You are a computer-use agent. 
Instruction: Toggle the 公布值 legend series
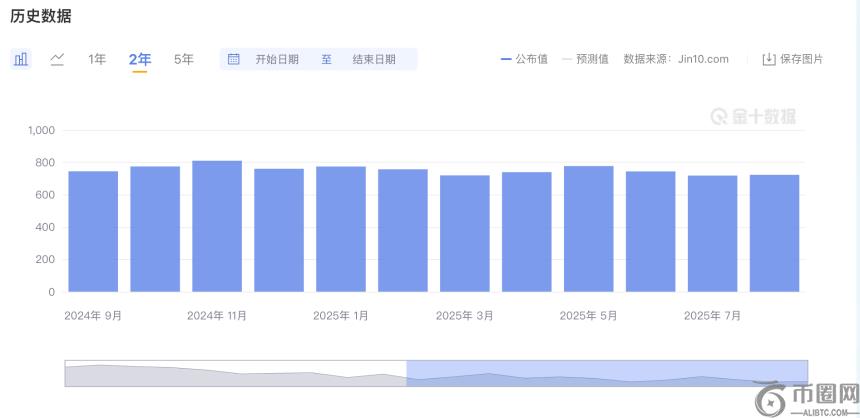coord(524,59)
